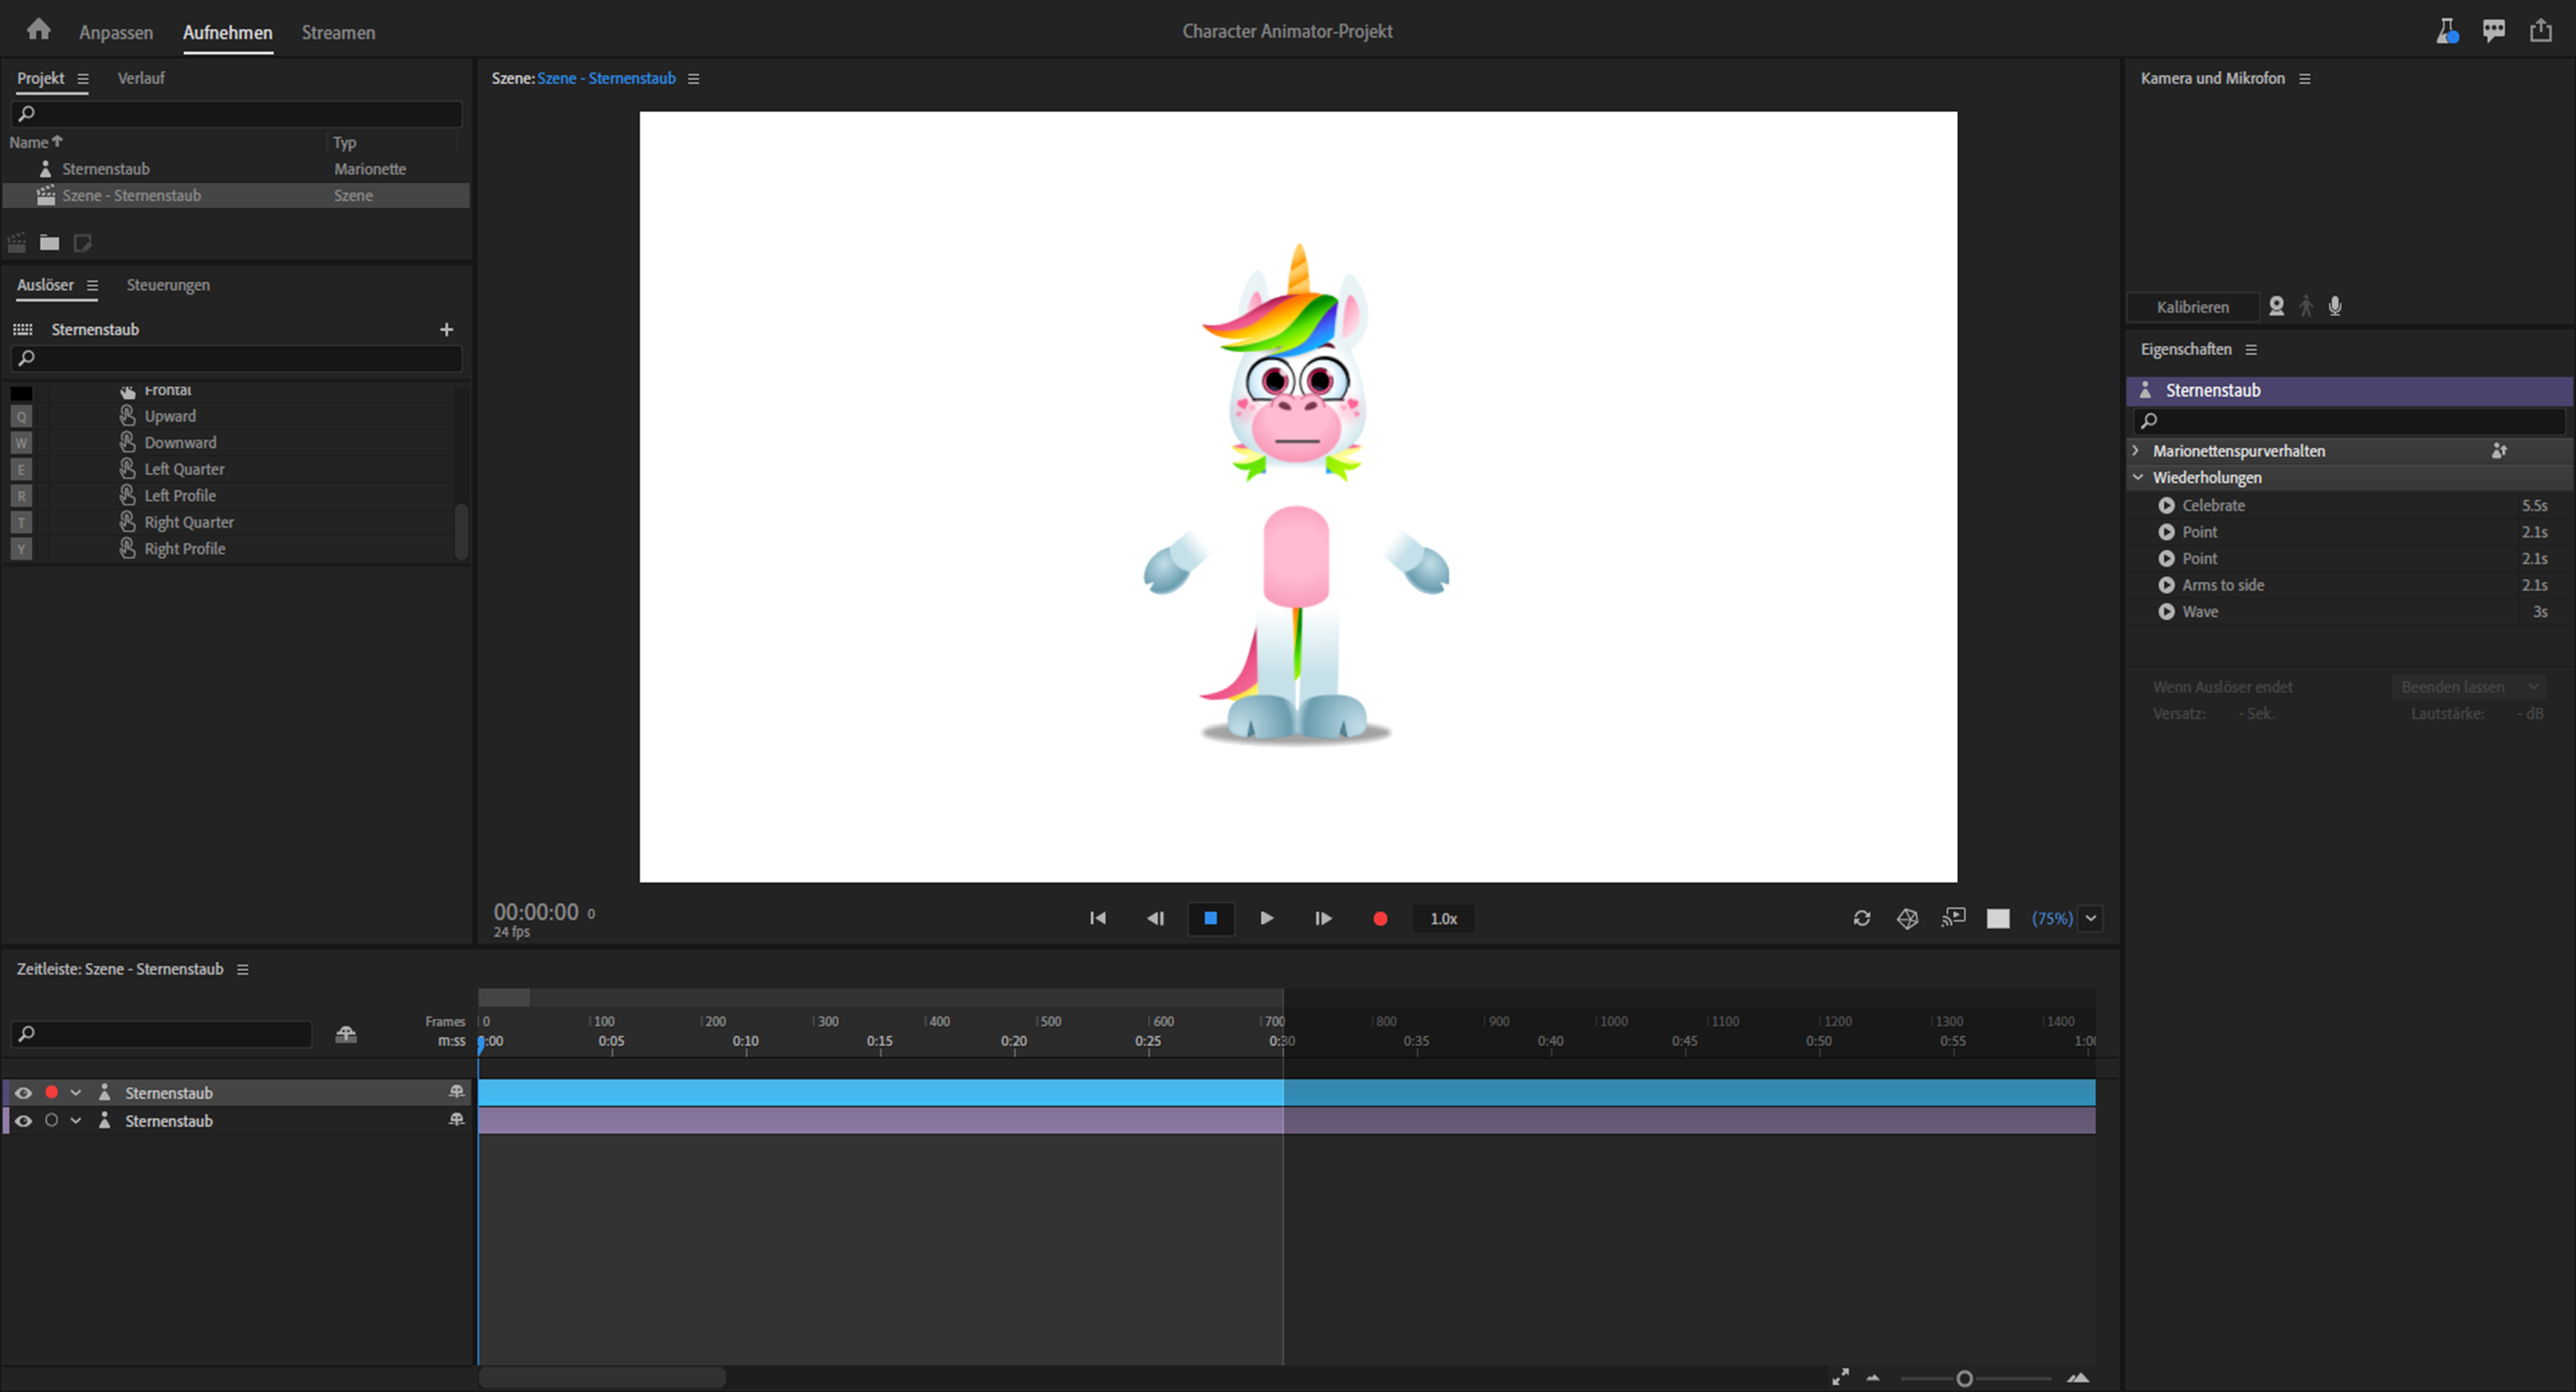Click the new folder icon in Projekt panel
The width and height of the screenshot is (2576, 1392).
pyautogui.click(x=49, y=242)
